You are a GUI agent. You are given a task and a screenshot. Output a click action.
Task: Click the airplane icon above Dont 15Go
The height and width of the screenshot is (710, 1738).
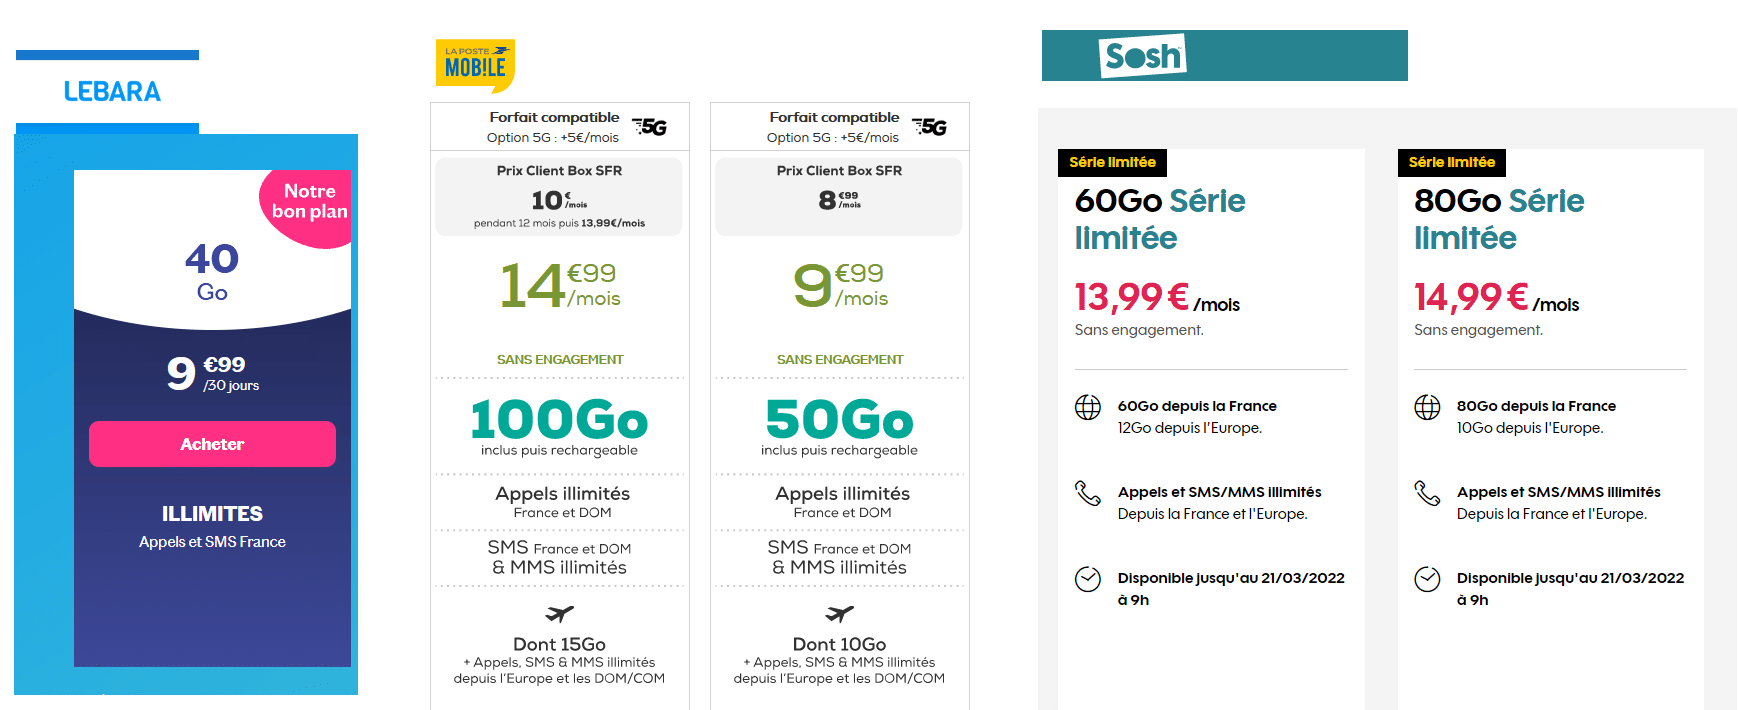tap(560, 613)
